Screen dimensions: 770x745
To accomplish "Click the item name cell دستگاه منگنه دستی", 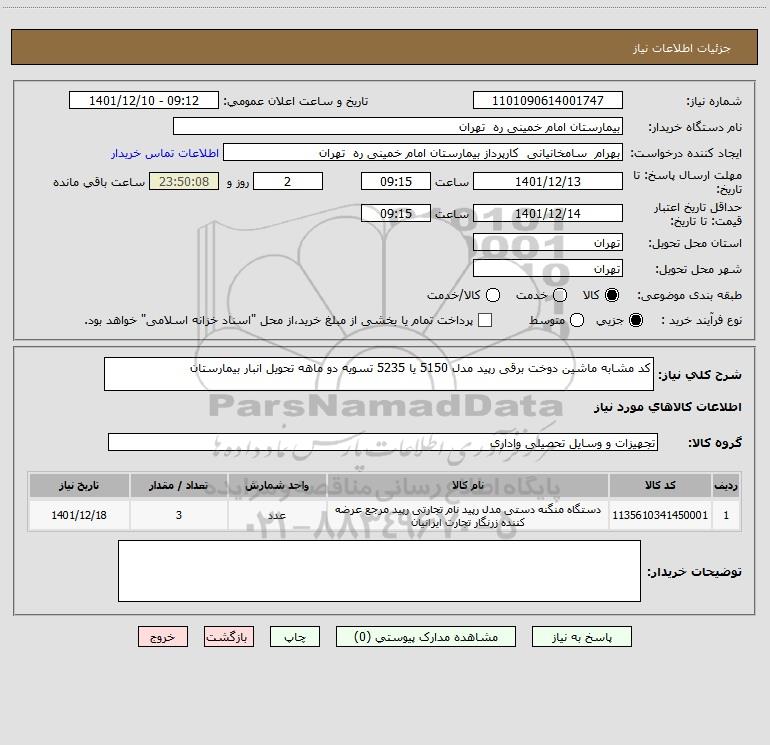I will coord(468,515).
